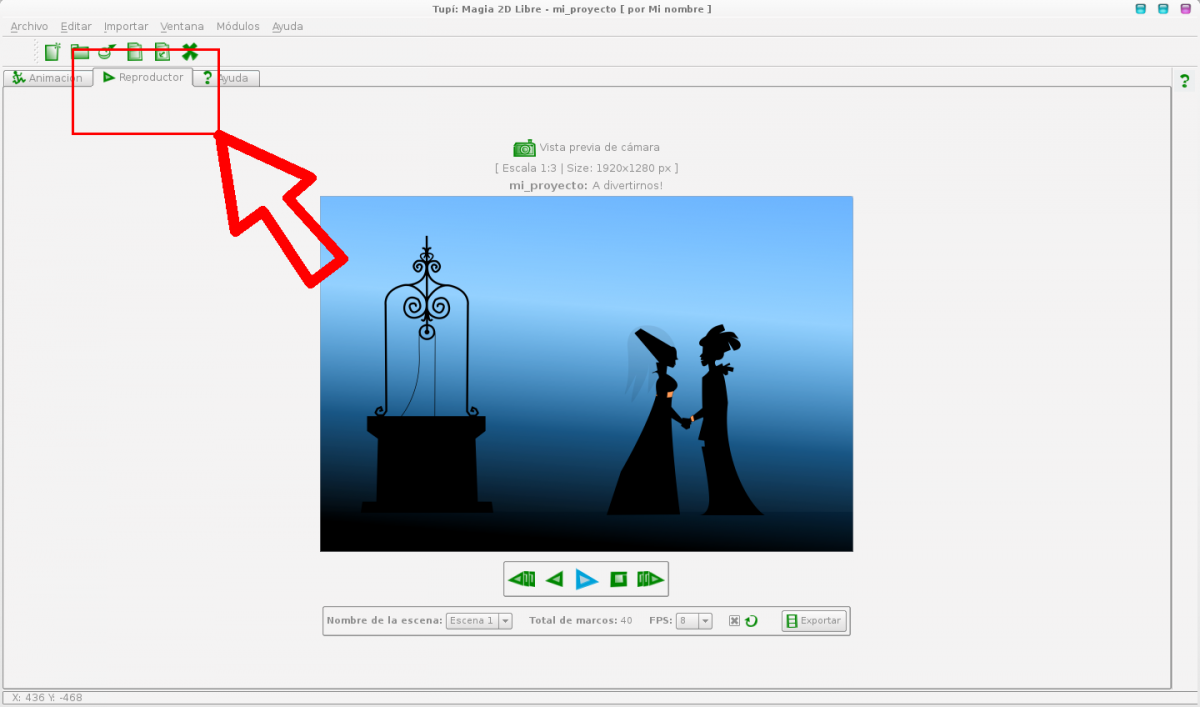Screen dimensions: 1200x707
Task: Switch to the Animación tab
Action: (47, 78)
